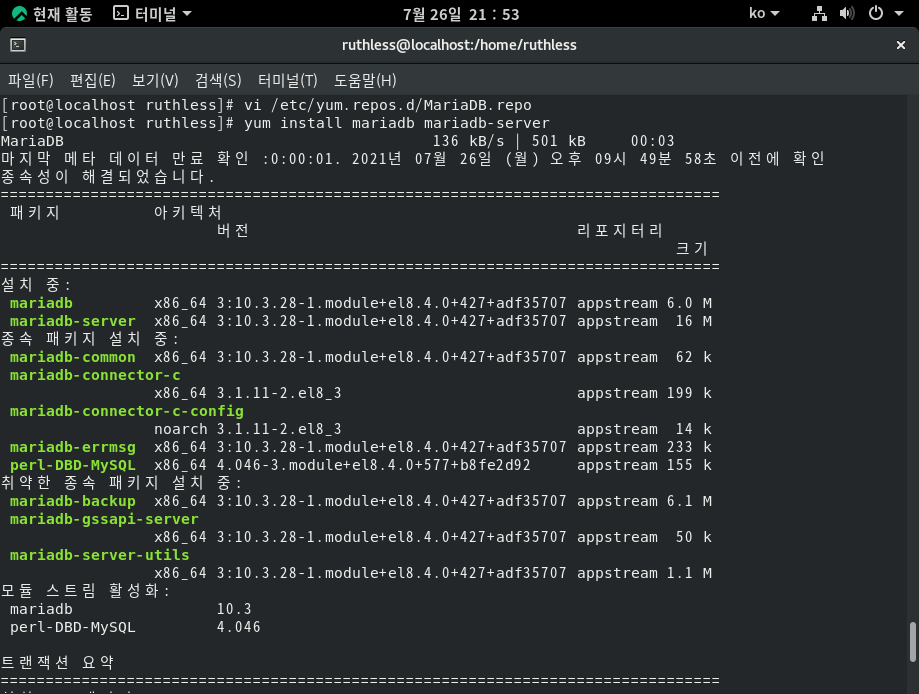Click the terminal vertical scrollbar handle

(913, 642)
